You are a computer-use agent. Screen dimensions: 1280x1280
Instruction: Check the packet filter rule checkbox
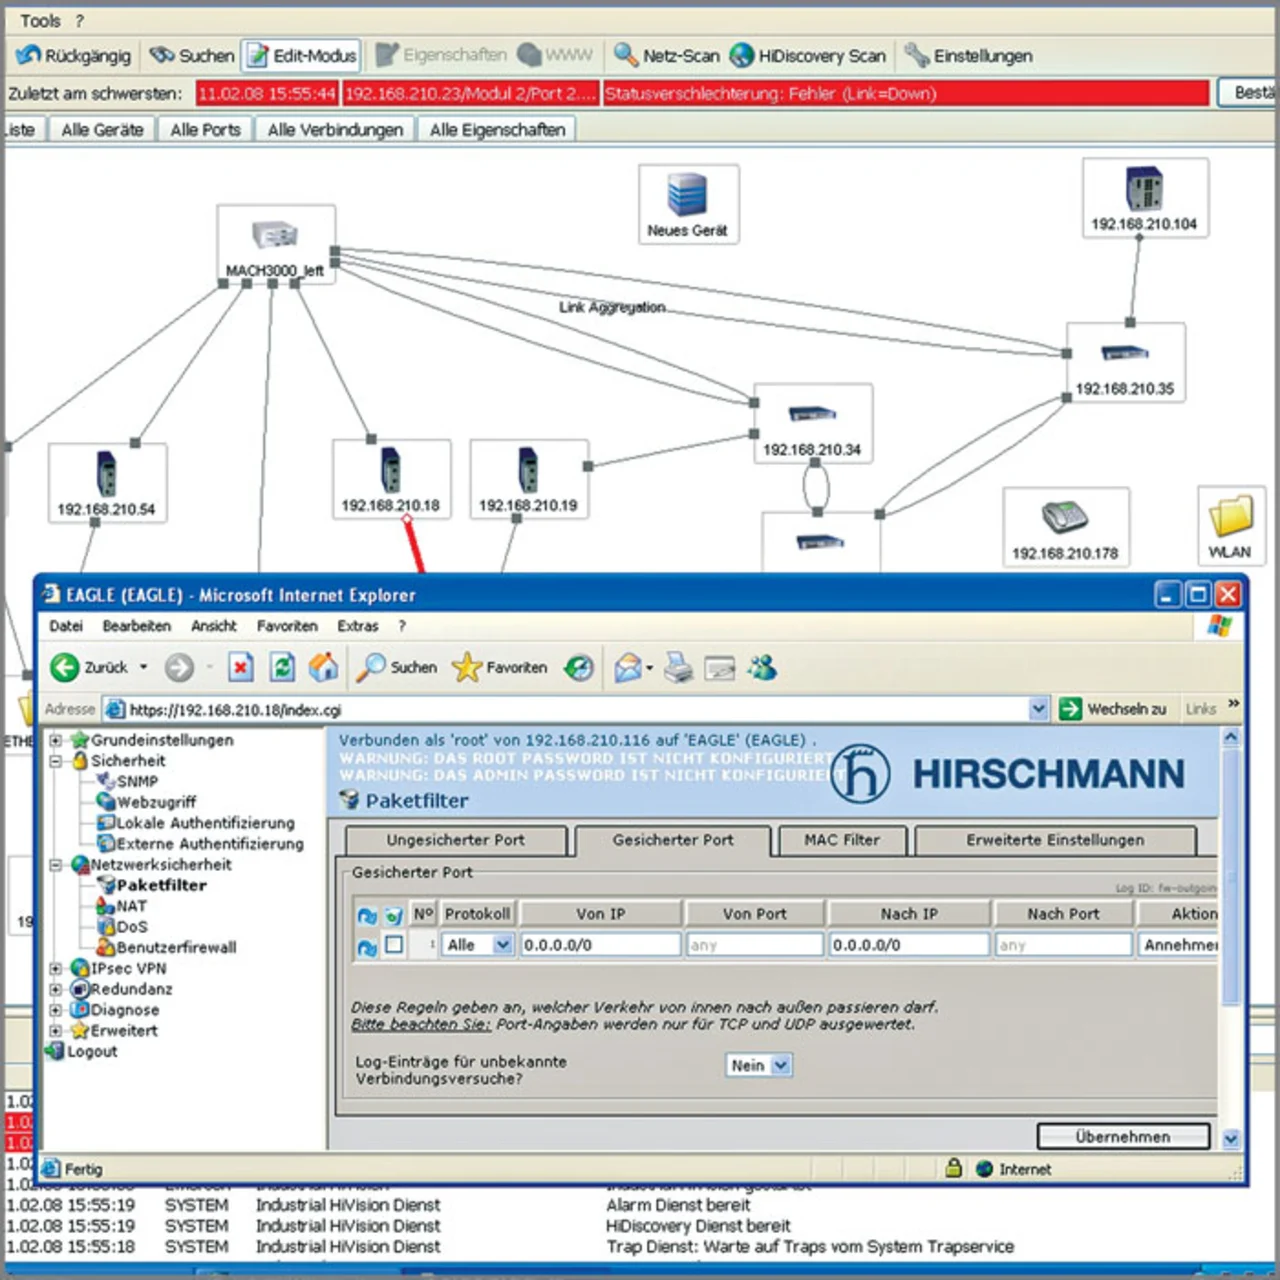pyautogui.click(x=394, y=945)
